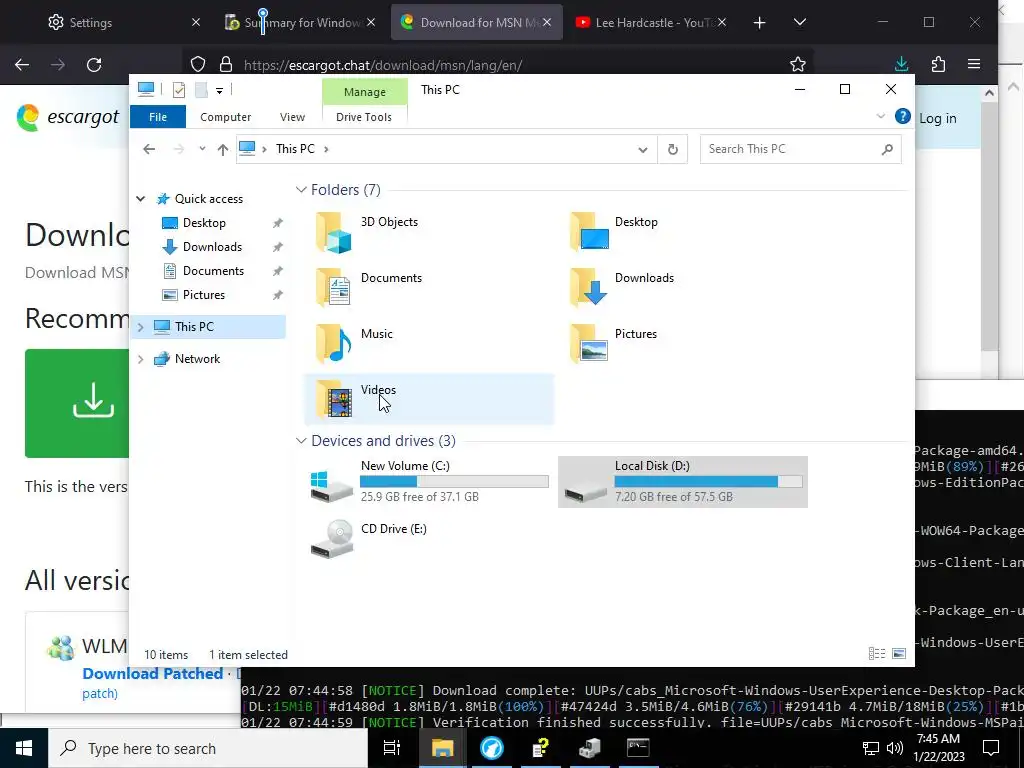Go back in the browser
This screenshot has width=1024, height=768.
pyautogui.click(x=22, y=65)
